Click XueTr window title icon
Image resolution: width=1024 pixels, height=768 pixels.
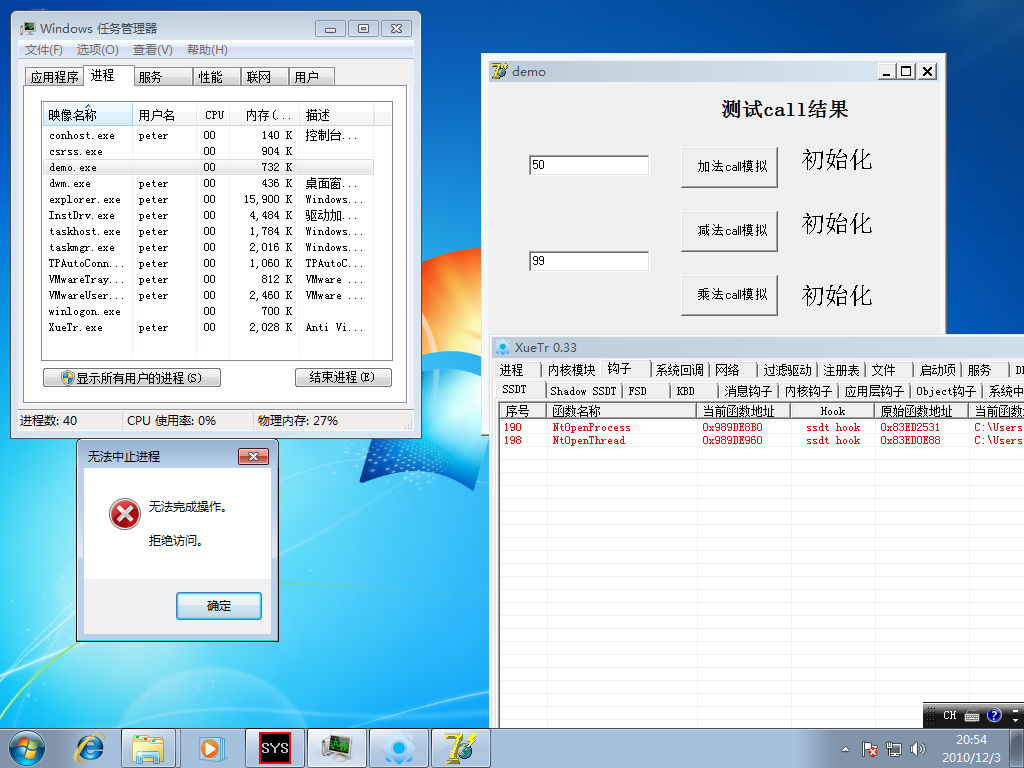tap(502, 347)
